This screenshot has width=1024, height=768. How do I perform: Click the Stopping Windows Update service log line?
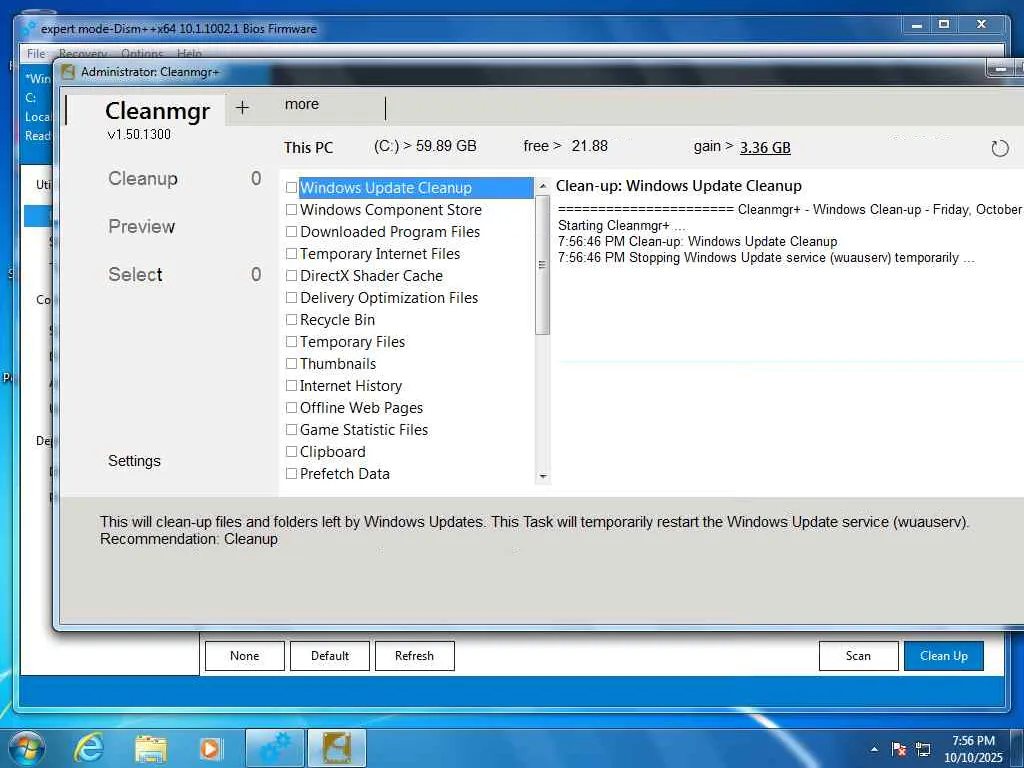pos(766,258)
